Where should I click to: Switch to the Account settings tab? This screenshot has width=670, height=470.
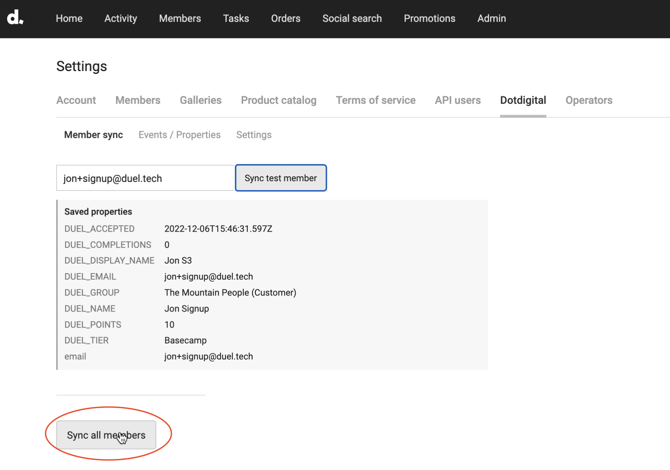pyautogui.click(x=76, y=100)
